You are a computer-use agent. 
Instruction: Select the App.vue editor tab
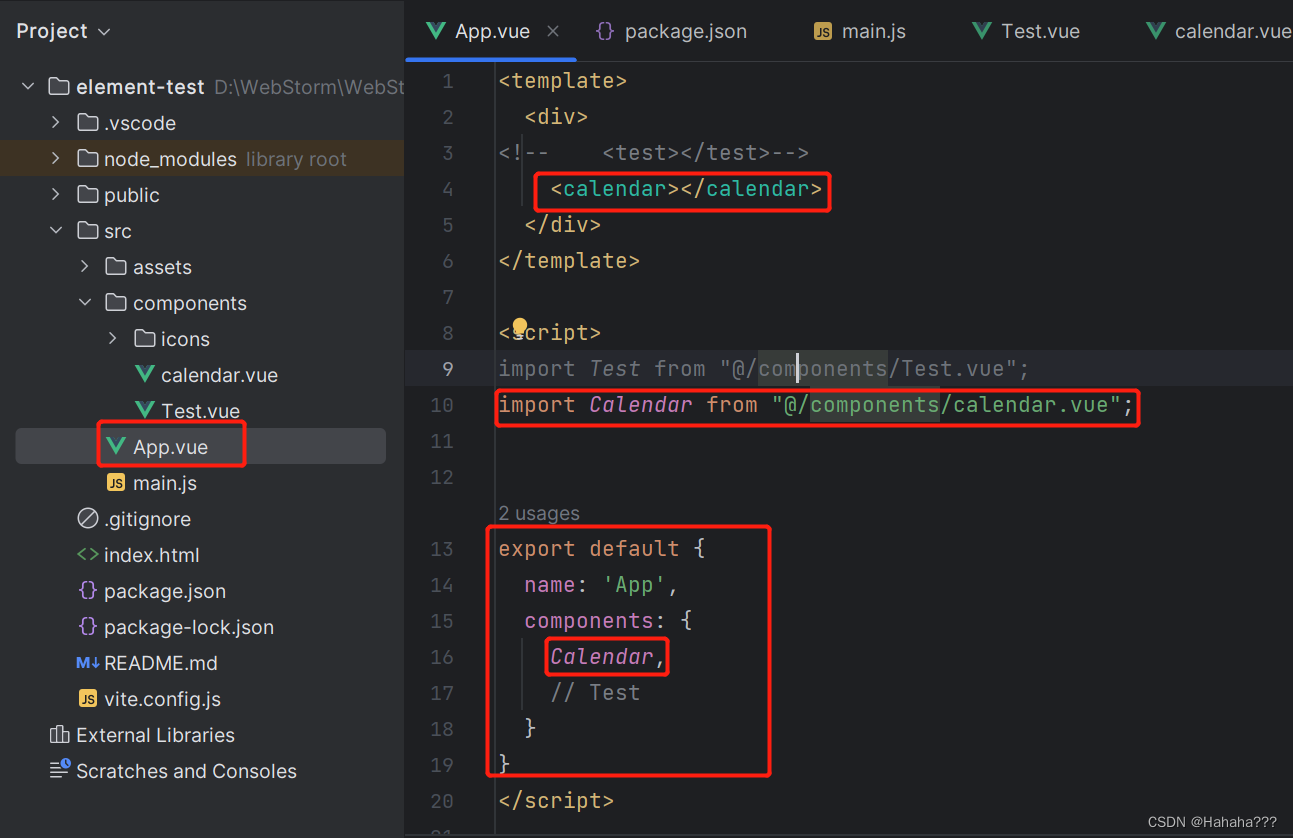tap(491, 31)
